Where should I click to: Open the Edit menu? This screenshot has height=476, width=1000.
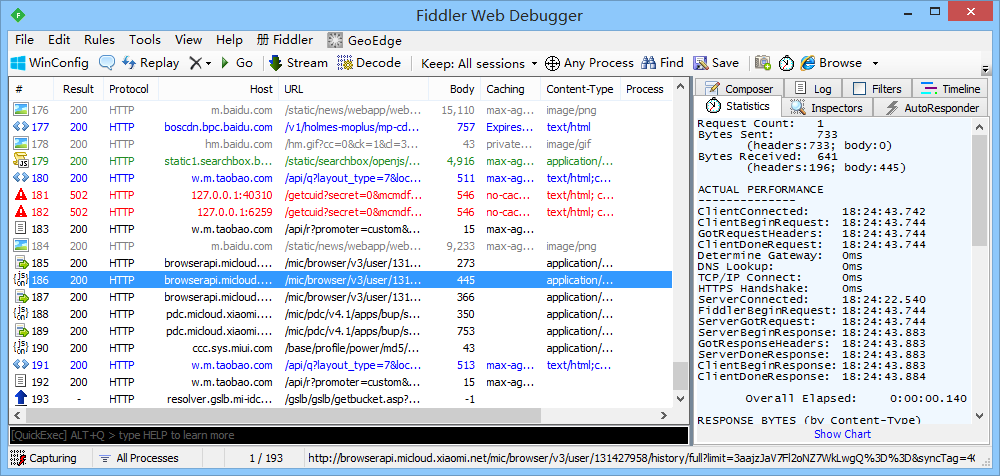coord(59,40)
